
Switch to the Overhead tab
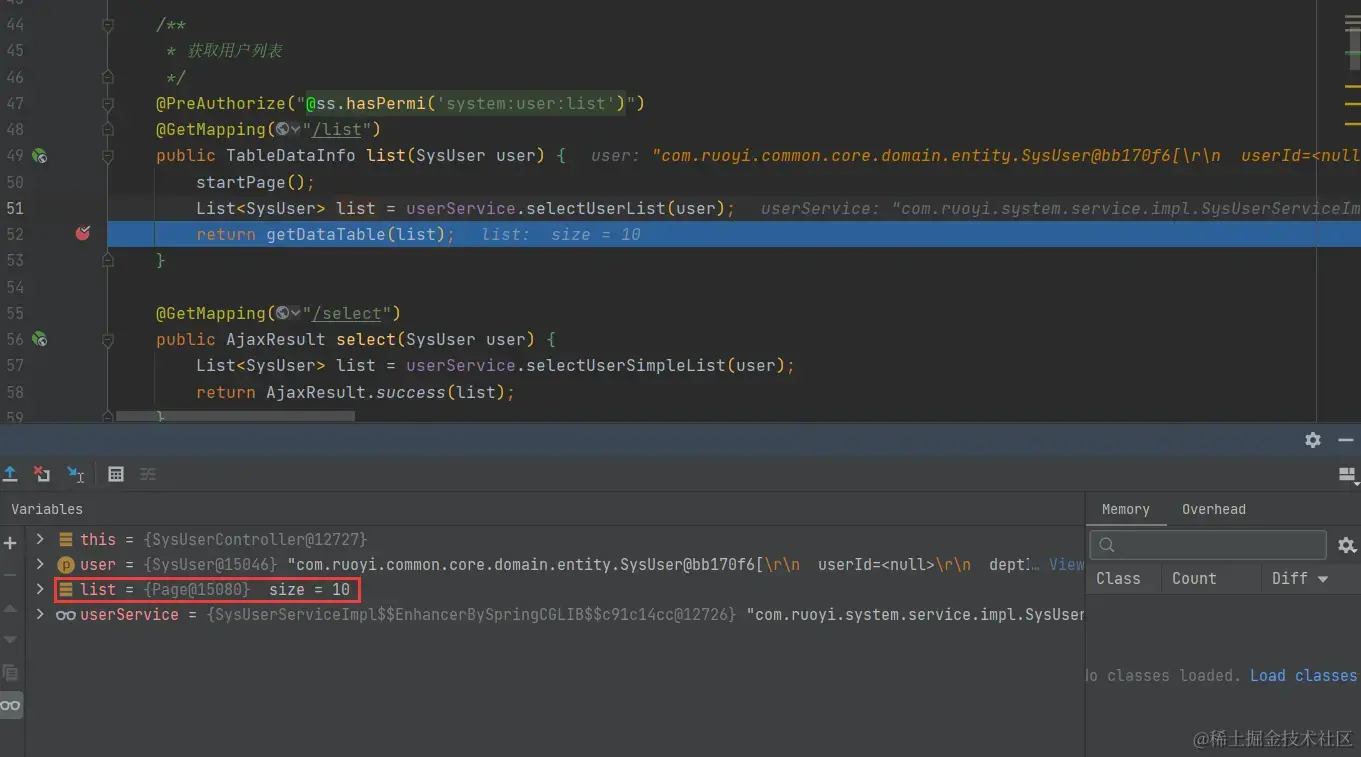1213,509
